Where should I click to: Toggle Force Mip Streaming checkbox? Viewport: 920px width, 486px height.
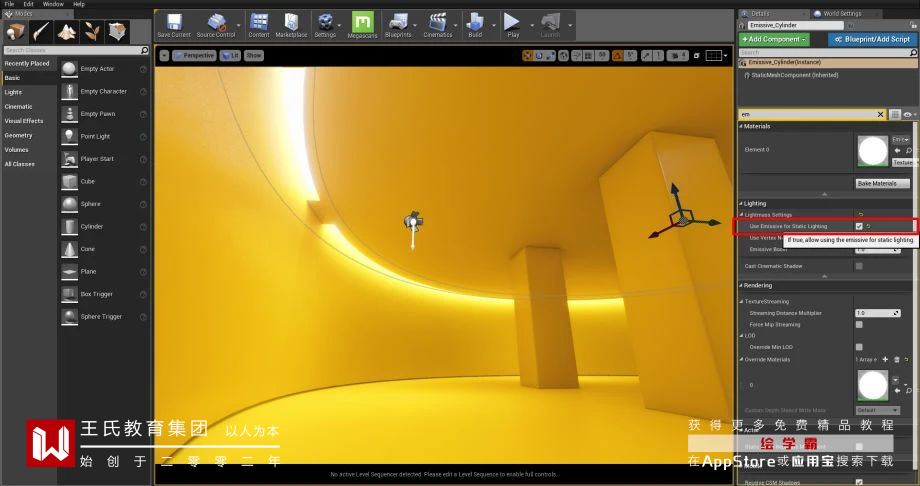tap(859, 324)
